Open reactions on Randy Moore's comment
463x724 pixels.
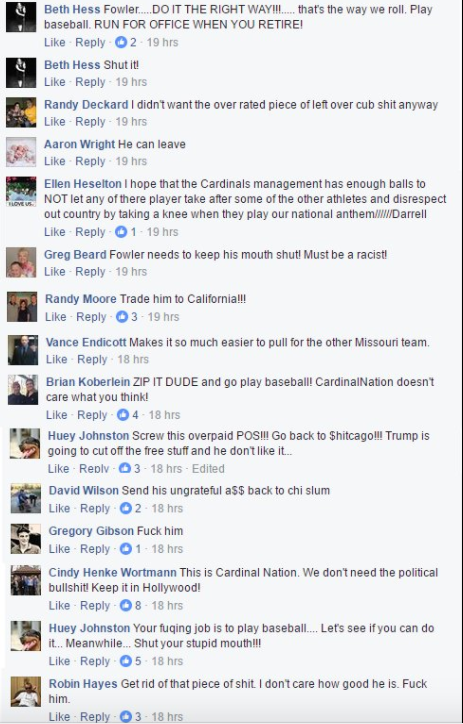point(122,317)
